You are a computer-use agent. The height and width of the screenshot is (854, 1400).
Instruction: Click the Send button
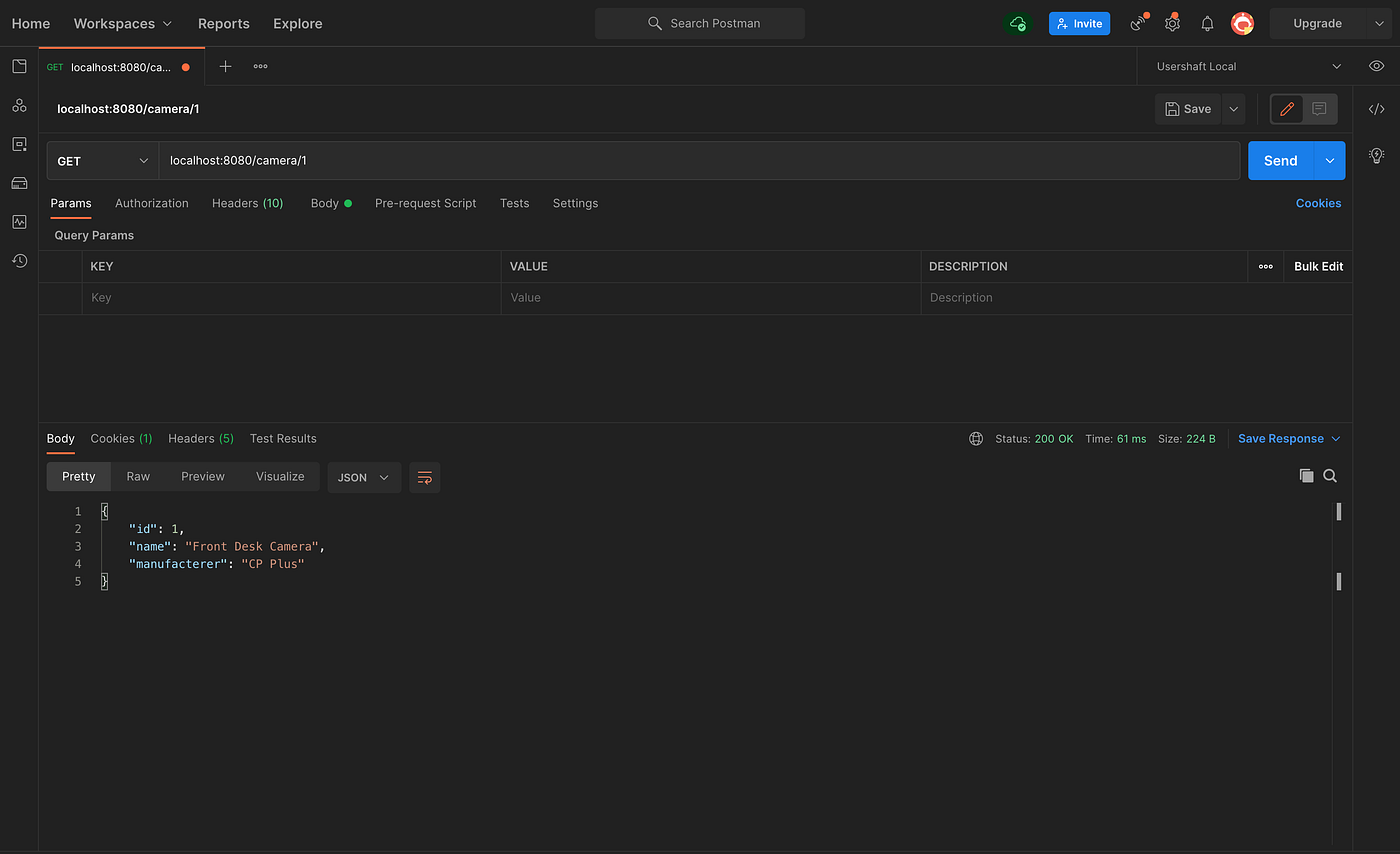(x=1280, y=160)
